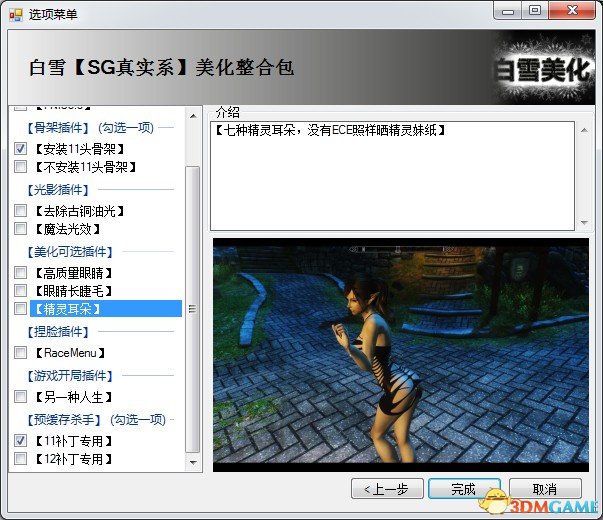Click description box scroll down arrow
This screenshot has width=603, height=520.
584,222
